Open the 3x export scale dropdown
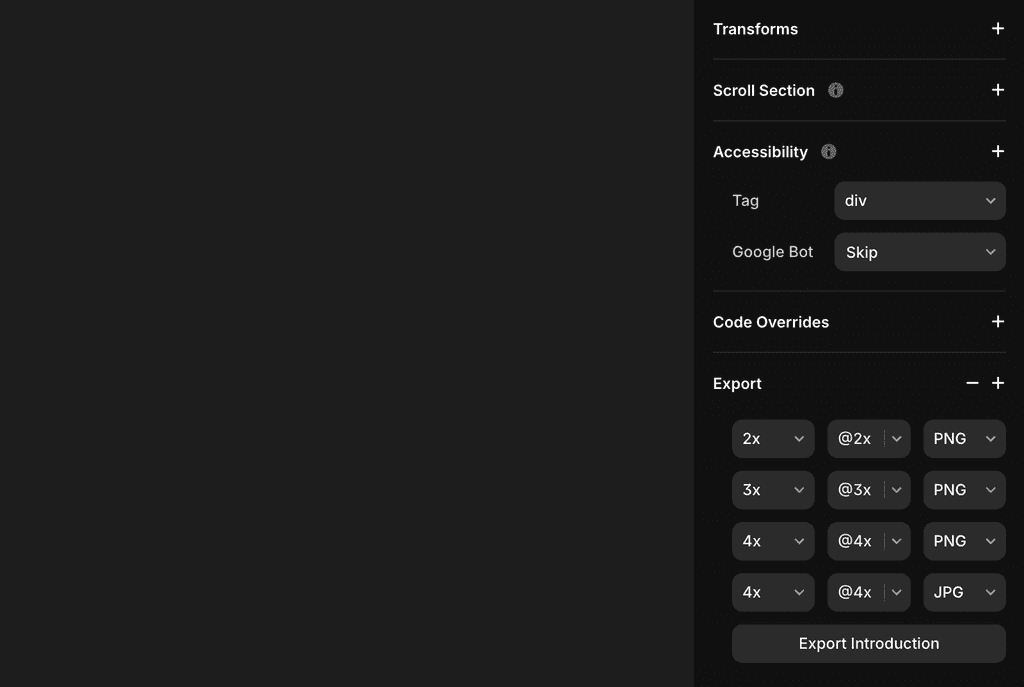 point(772,490)
